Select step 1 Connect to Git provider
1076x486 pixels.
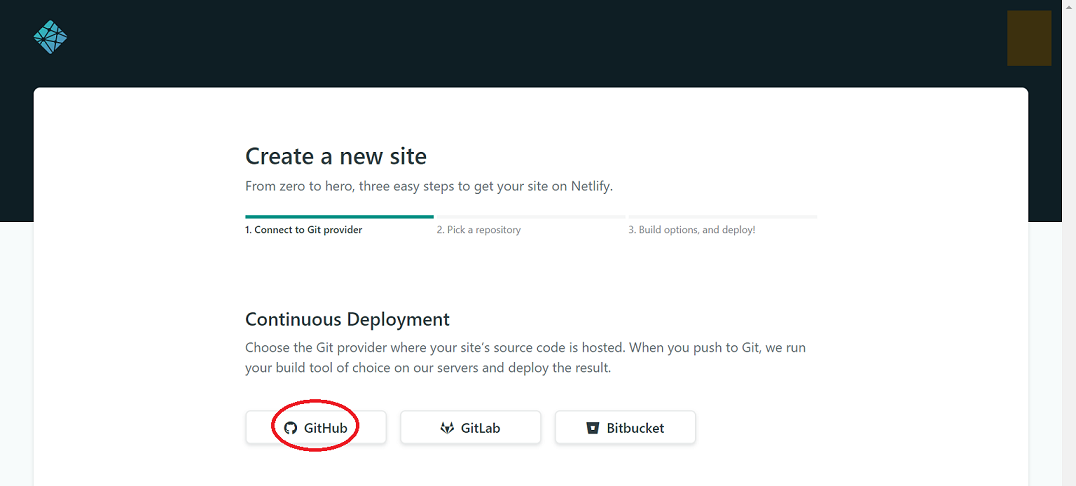[303, 230]
